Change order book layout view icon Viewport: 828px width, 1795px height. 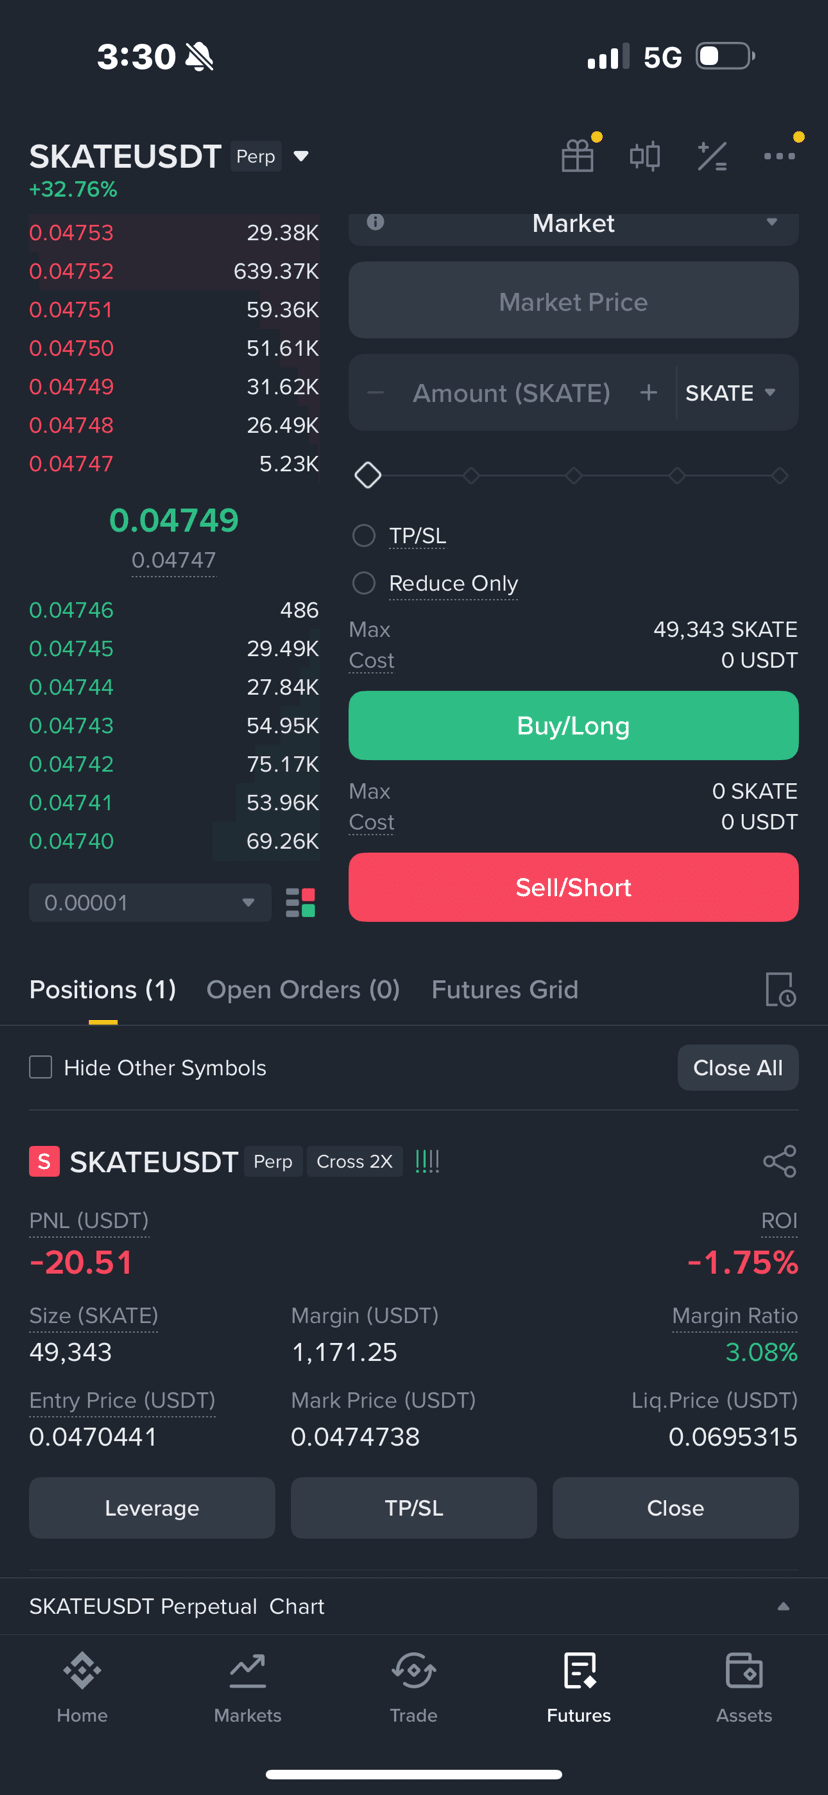301,902
